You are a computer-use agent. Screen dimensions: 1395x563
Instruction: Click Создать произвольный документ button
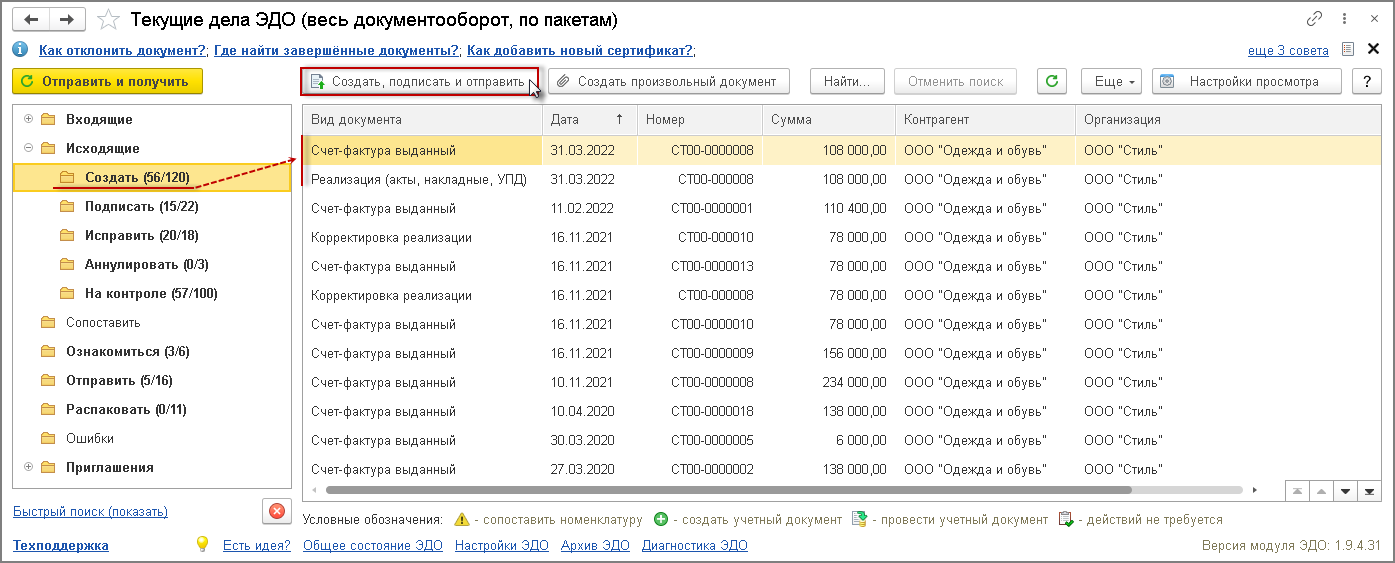click(x=668, y=81)
